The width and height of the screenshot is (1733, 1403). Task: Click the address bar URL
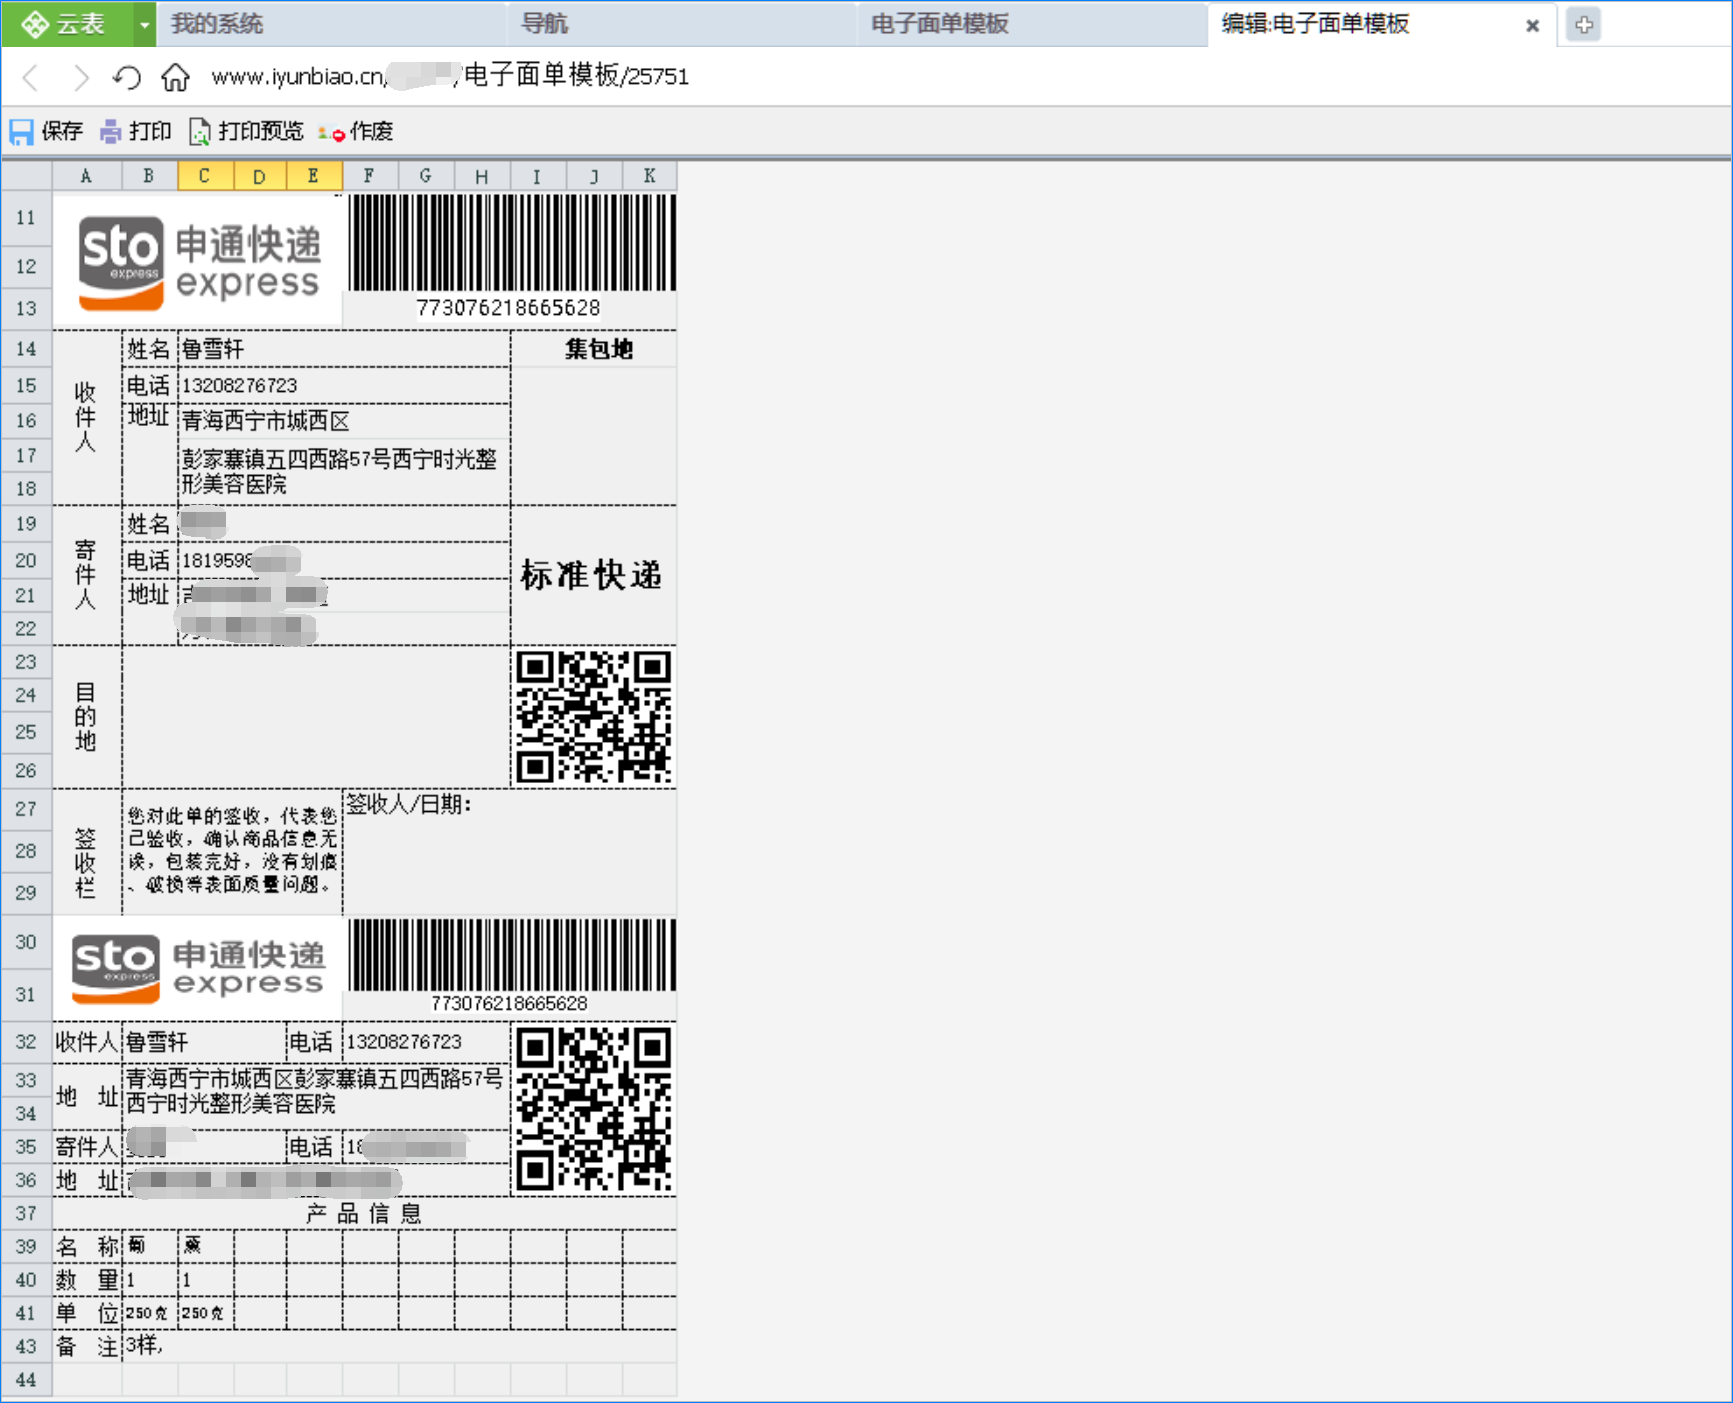coord(450,76)
